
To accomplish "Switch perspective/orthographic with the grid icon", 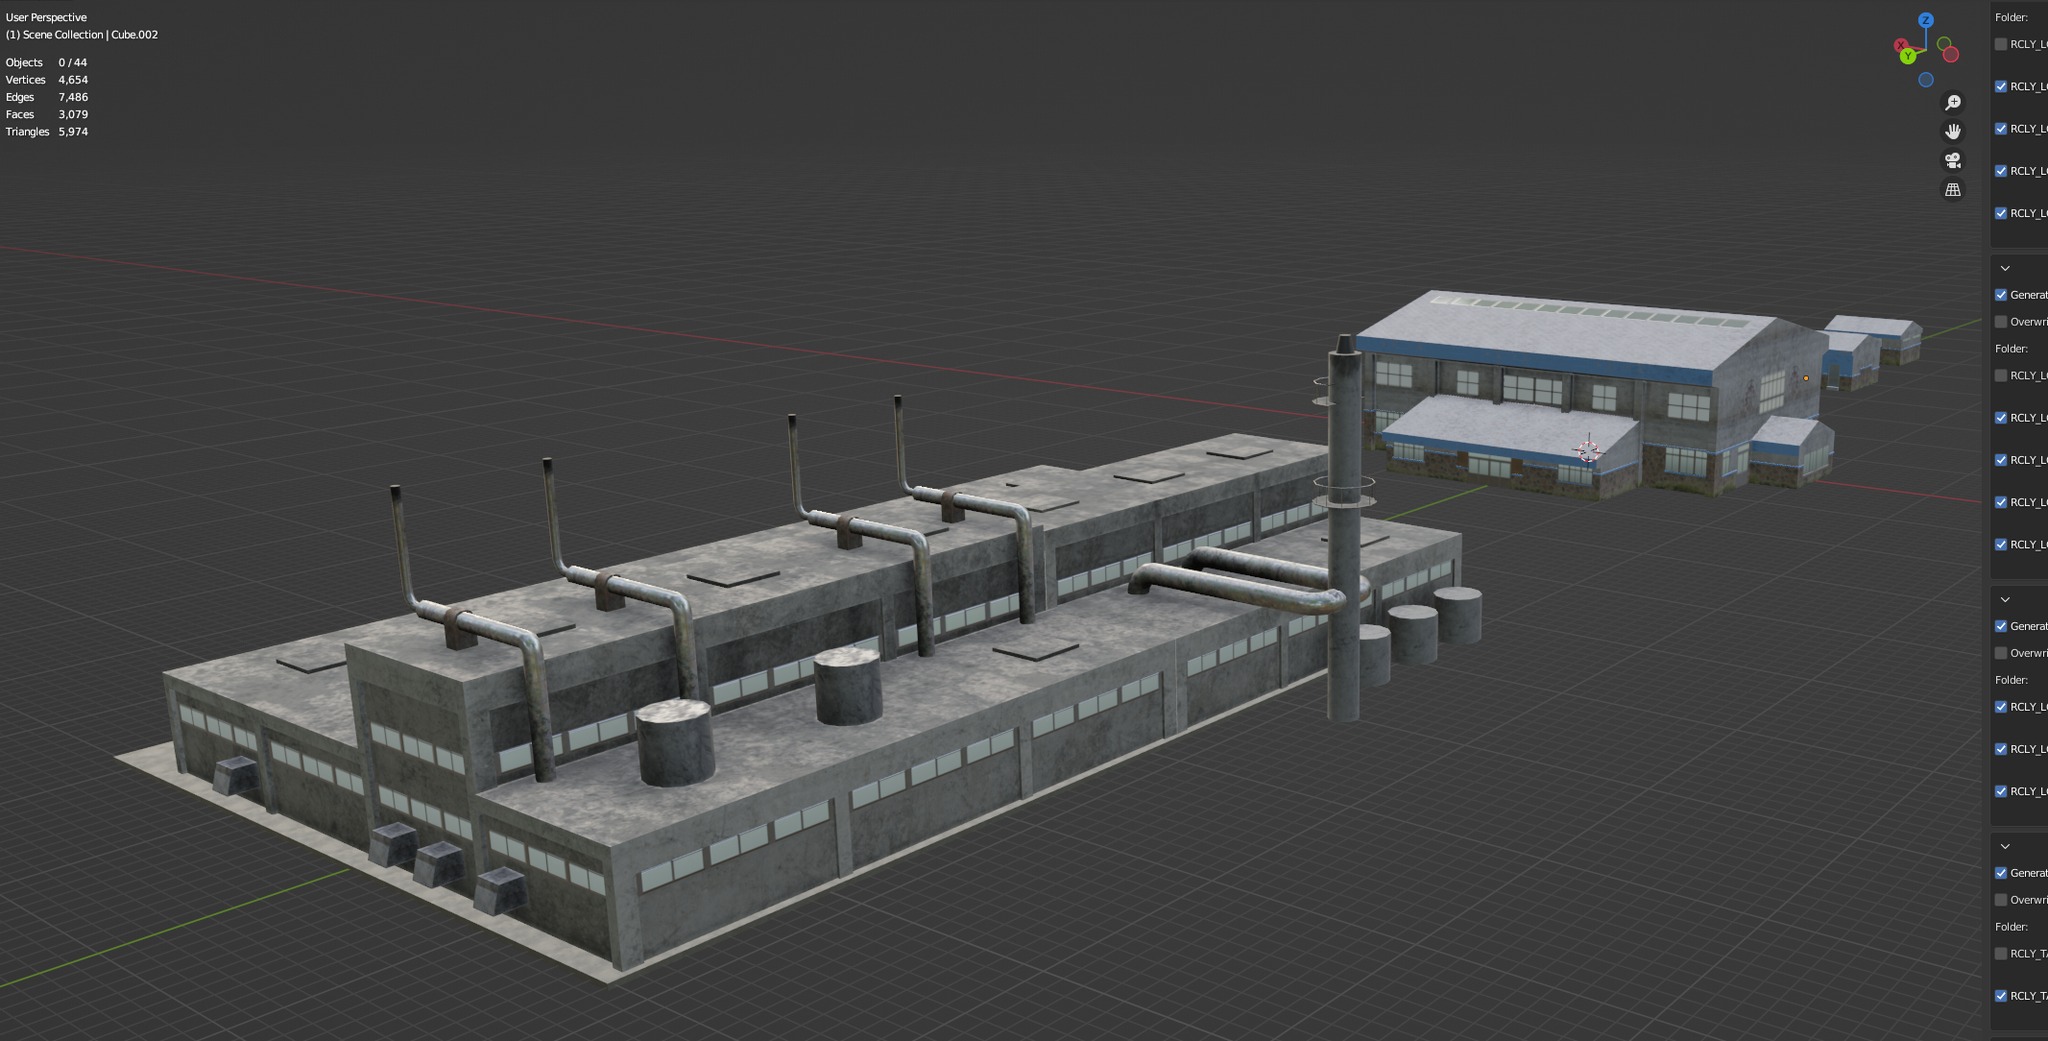I will [1952, 189].
